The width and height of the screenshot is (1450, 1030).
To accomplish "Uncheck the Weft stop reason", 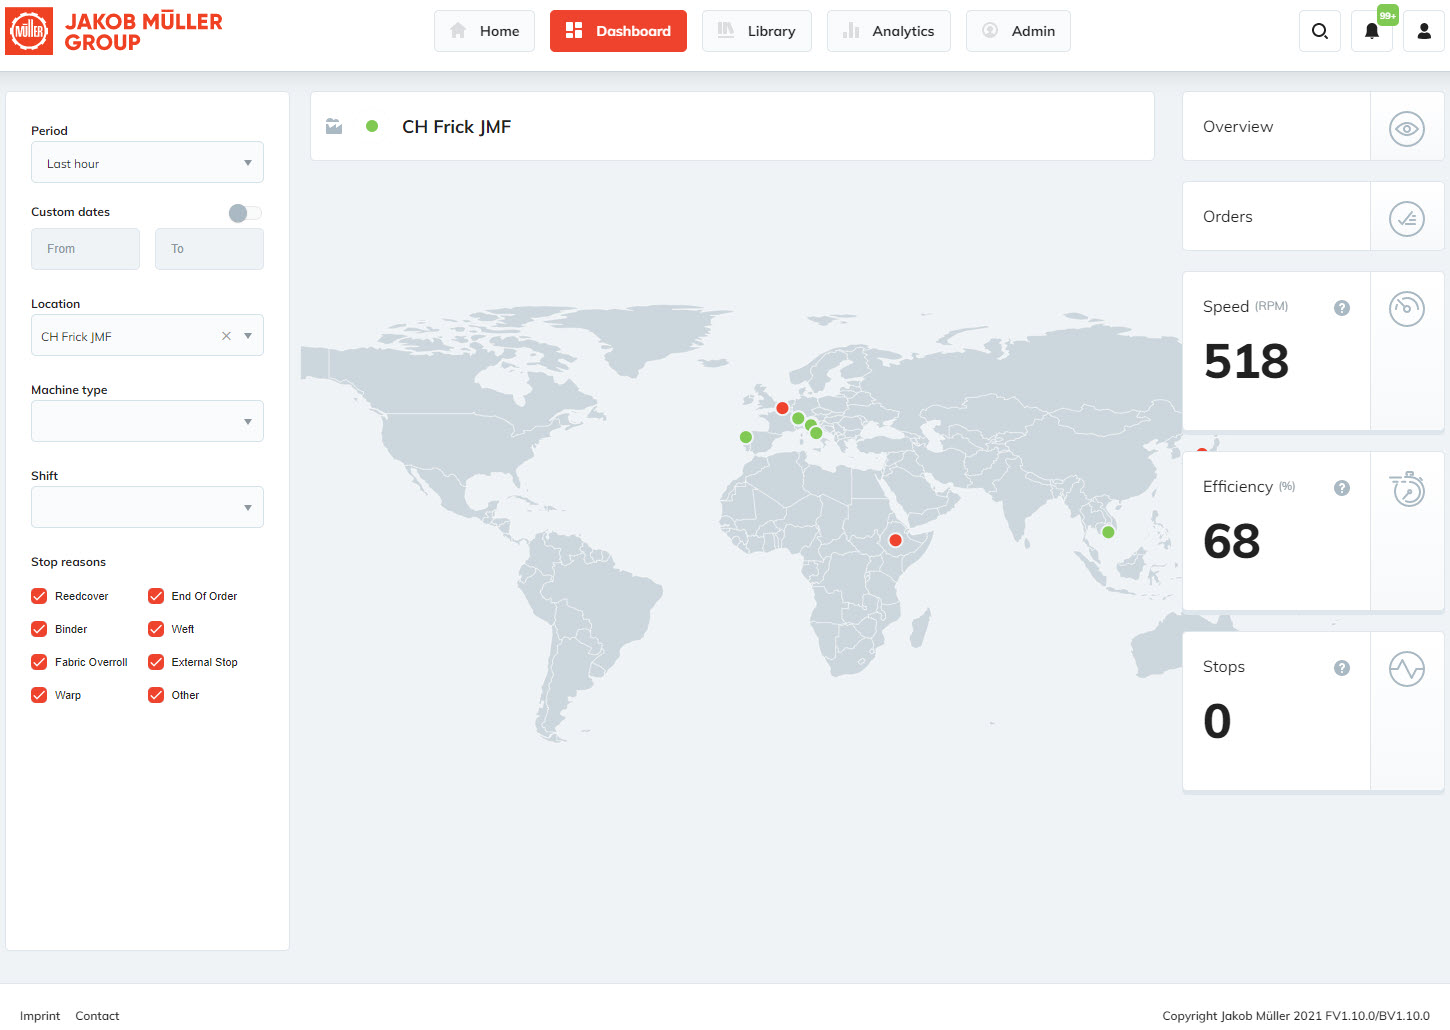I will coord(156,629).
